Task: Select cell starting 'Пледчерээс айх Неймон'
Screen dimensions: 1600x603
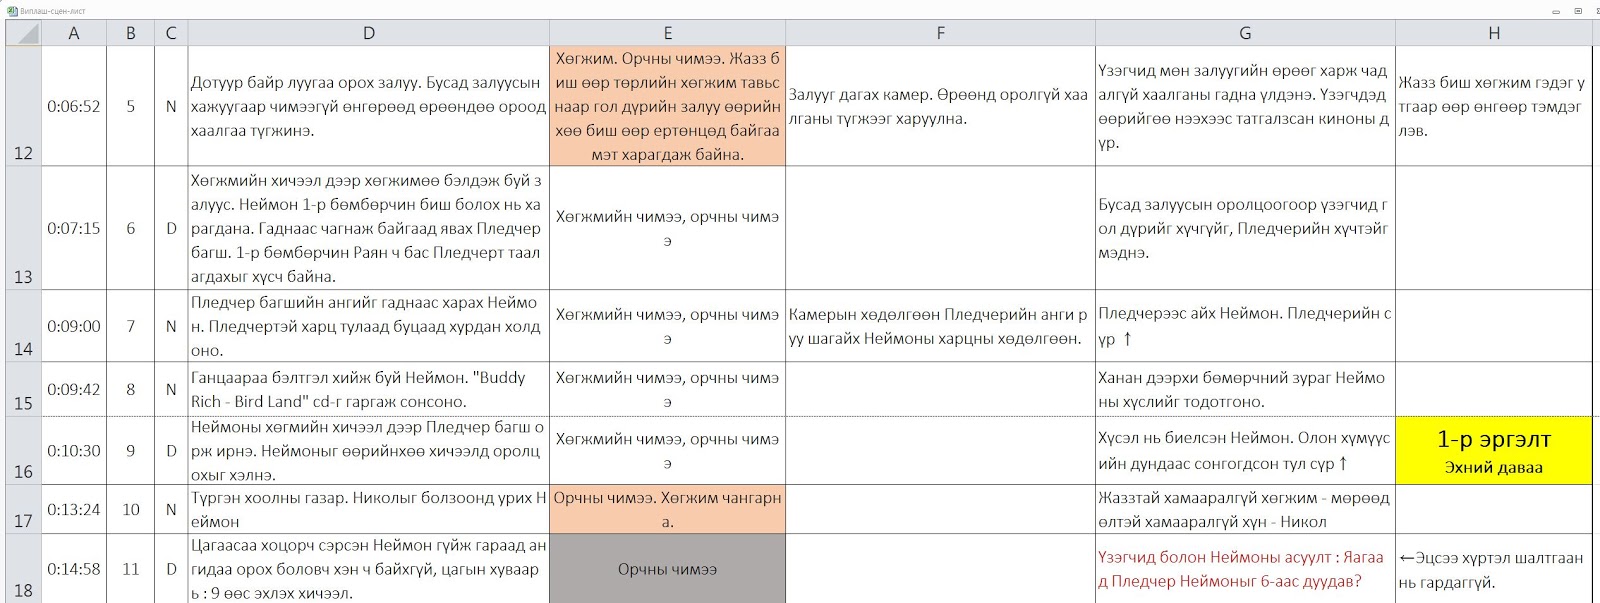Action: click(x=1245, y=326)
